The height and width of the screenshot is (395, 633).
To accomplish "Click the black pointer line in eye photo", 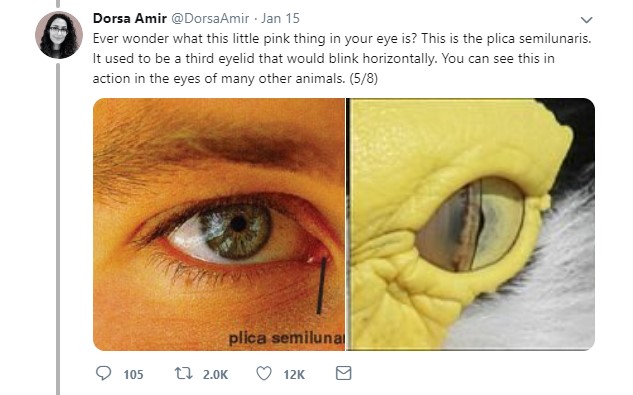I will [321, 285].
